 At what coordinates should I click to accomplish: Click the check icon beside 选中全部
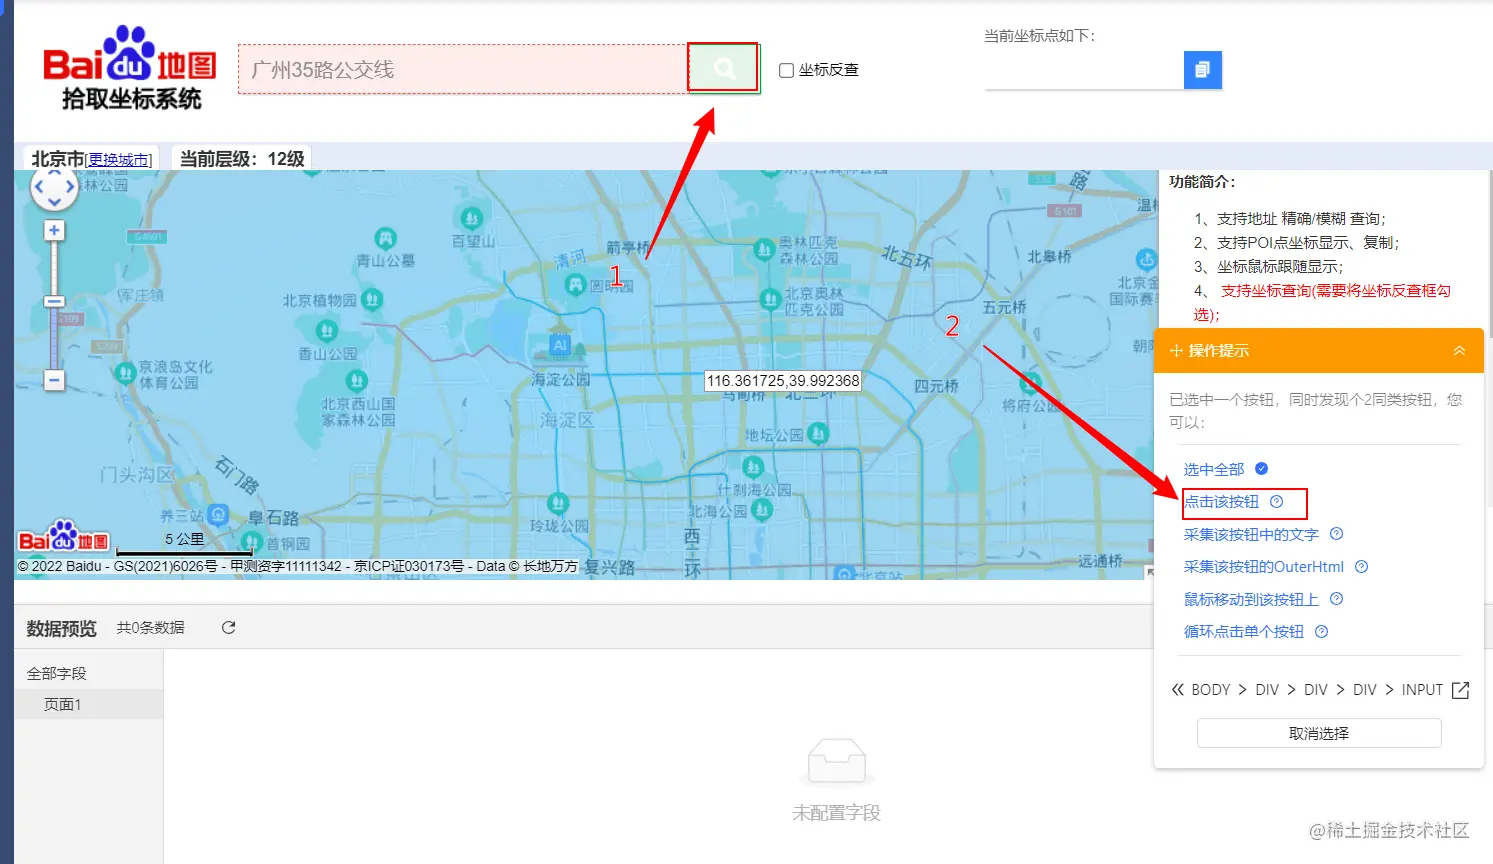point(1261,469)
